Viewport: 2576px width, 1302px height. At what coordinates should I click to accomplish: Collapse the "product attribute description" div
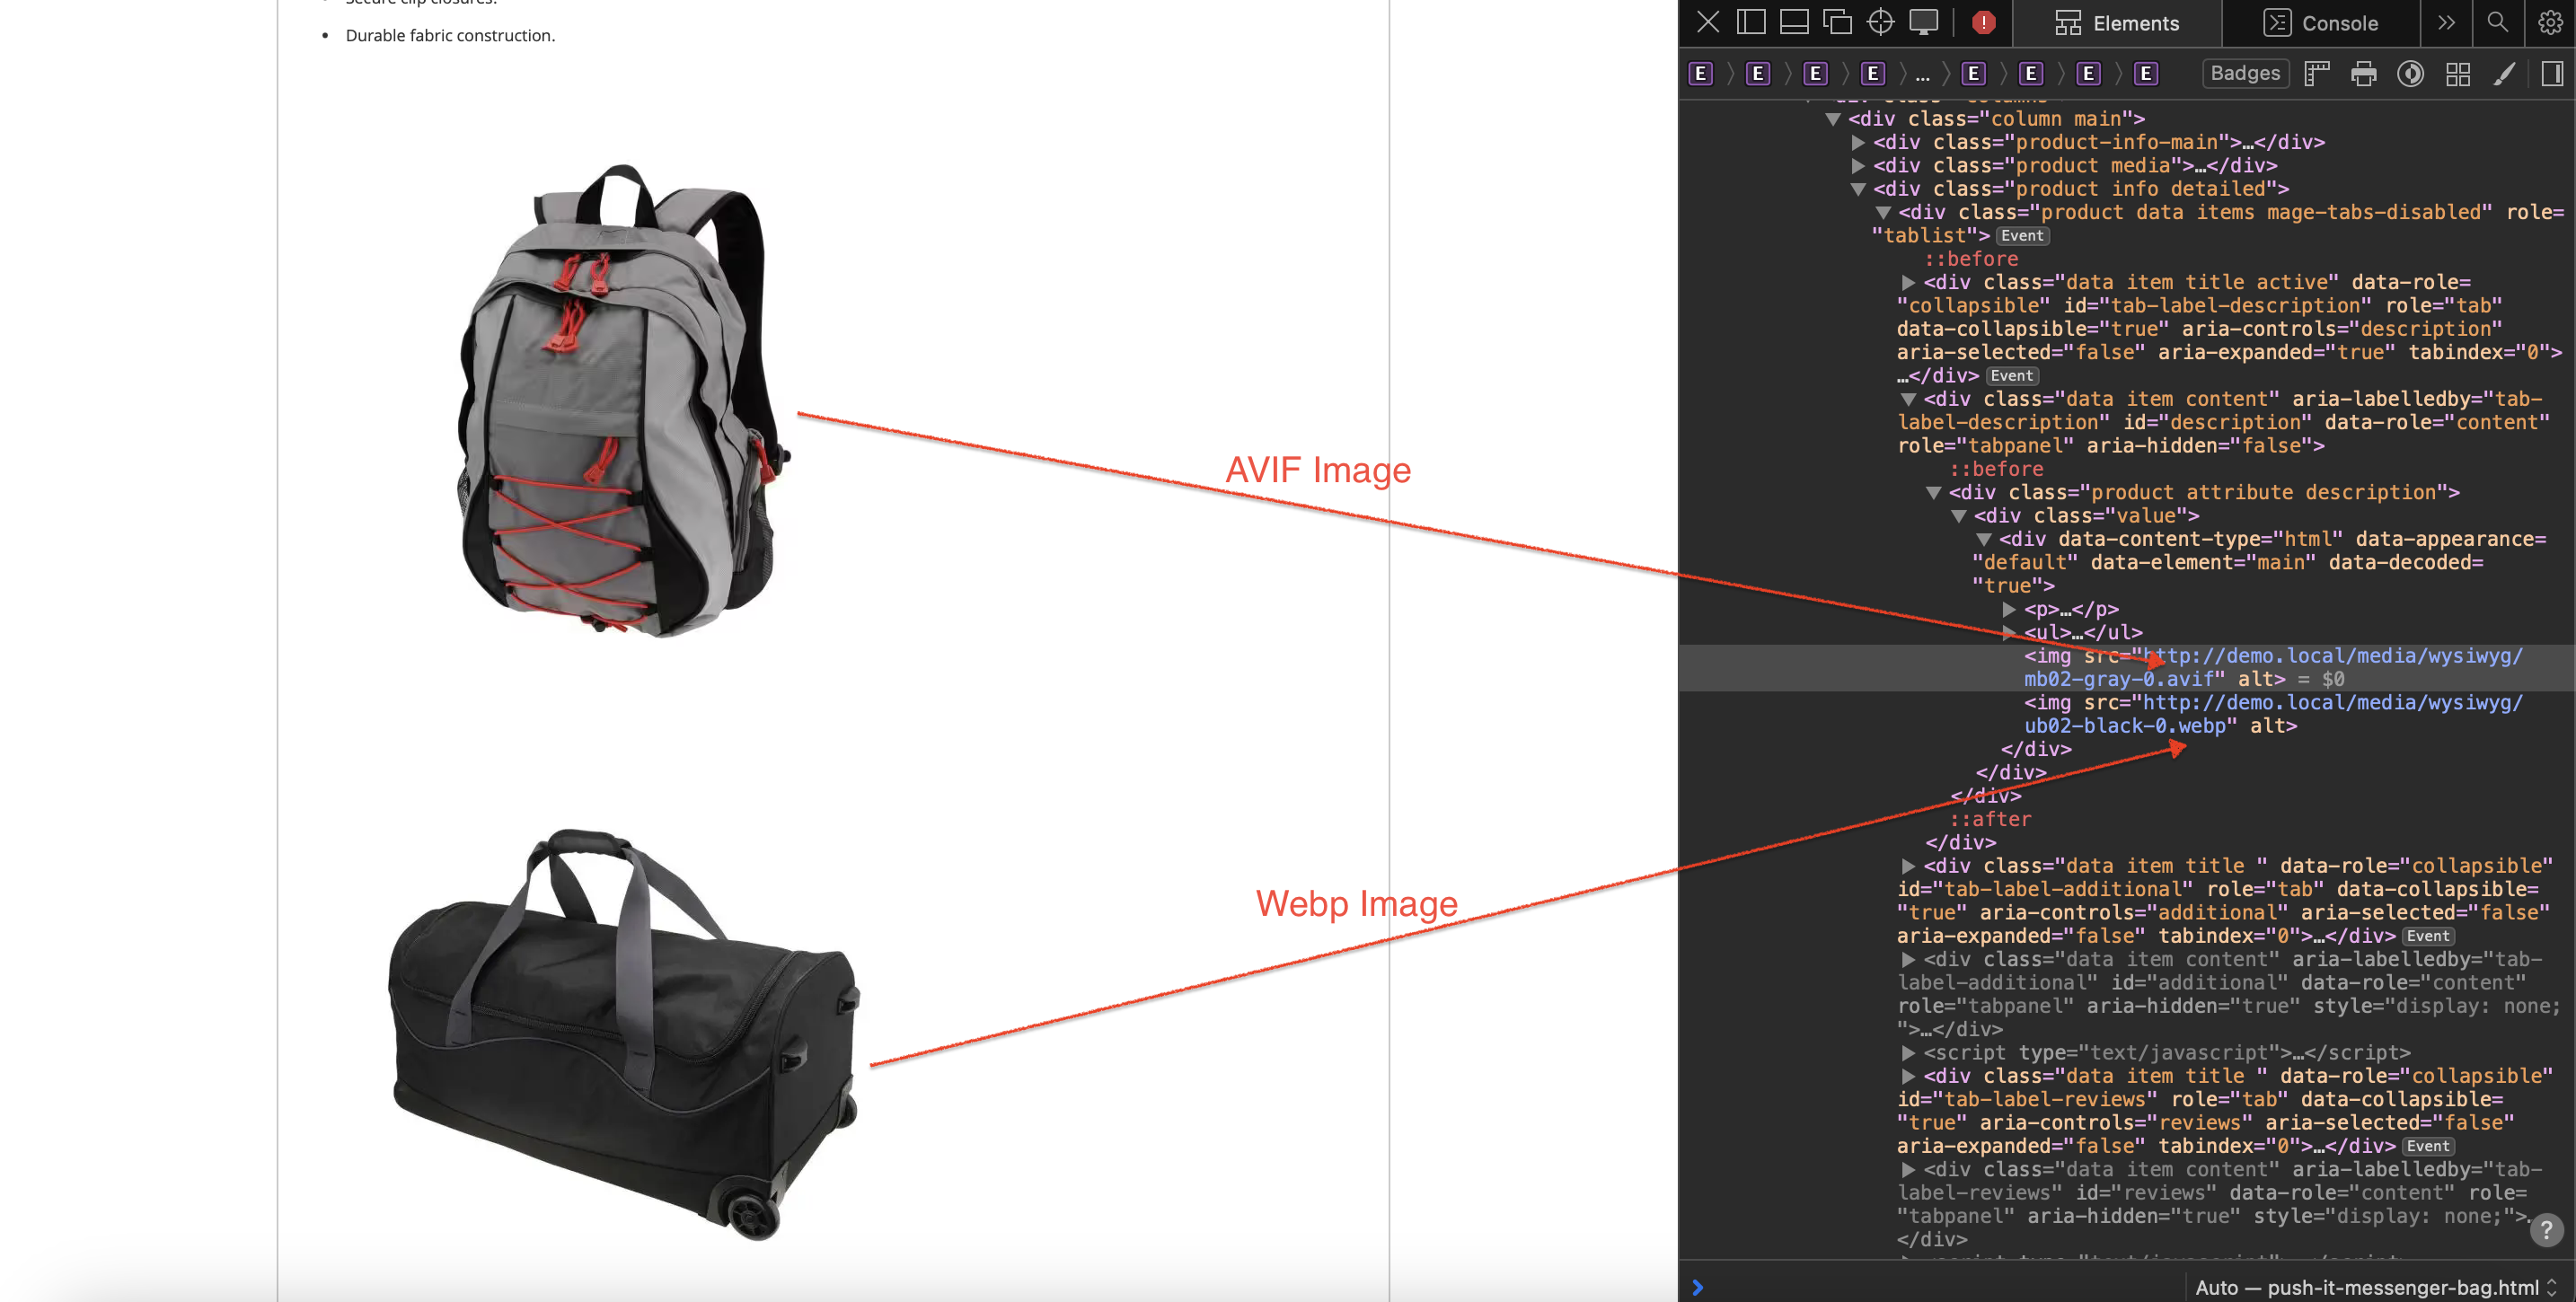click(x=1933, y=493)
